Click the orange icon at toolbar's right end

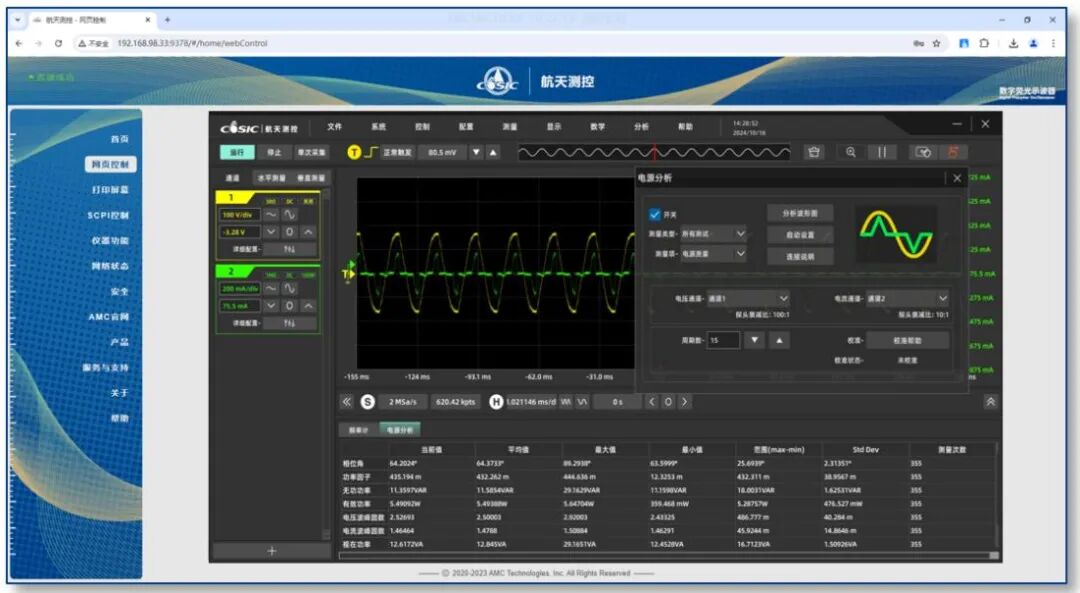(x=954, y=152)
